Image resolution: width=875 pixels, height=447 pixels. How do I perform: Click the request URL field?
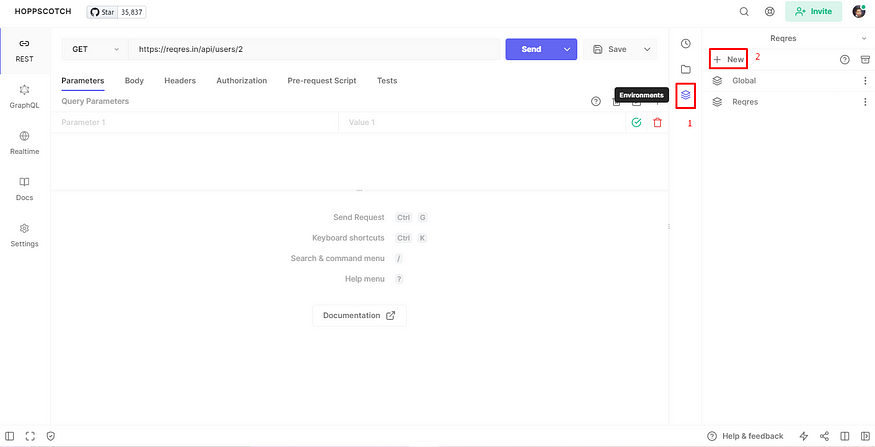click(314, 49)
